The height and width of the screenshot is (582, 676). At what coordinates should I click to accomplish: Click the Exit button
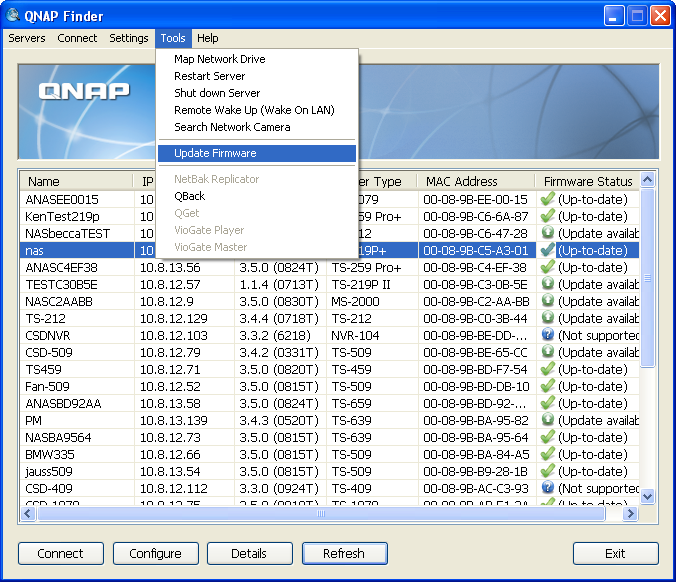[616, 553]
